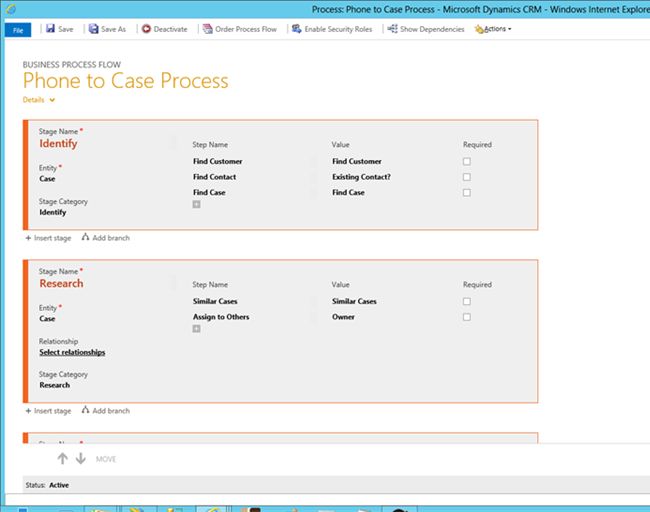
Task: Click Show Dependencies label
Action: (432, 29)
